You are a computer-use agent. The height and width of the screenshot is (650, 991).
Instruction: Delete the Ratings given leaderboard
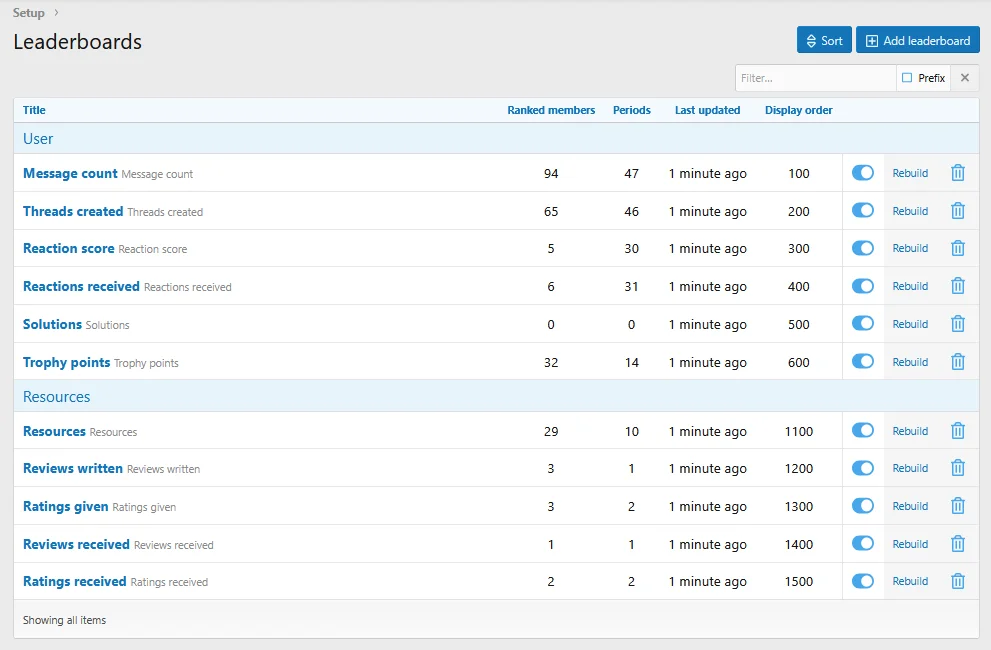(x=958, y=506)
